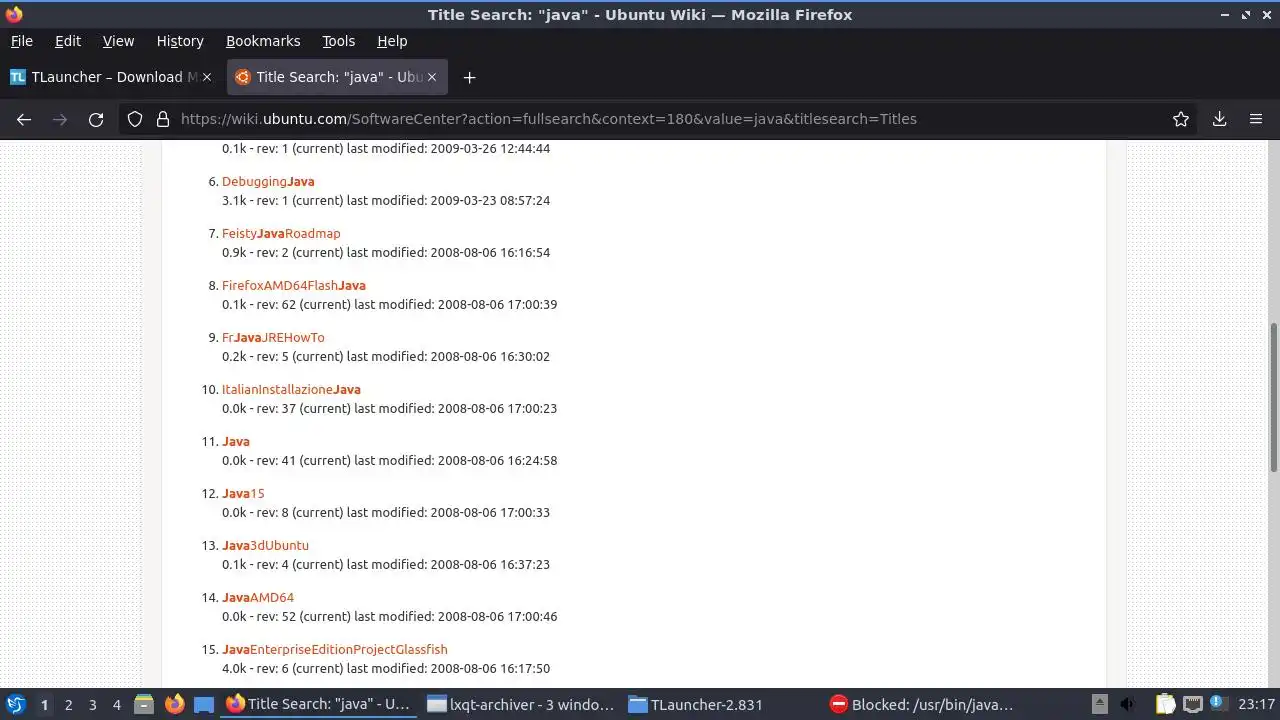This screenshot has height=720, width=1280.
Task: Open the Firefox hamburger application menu
Action: (1256, 119)
